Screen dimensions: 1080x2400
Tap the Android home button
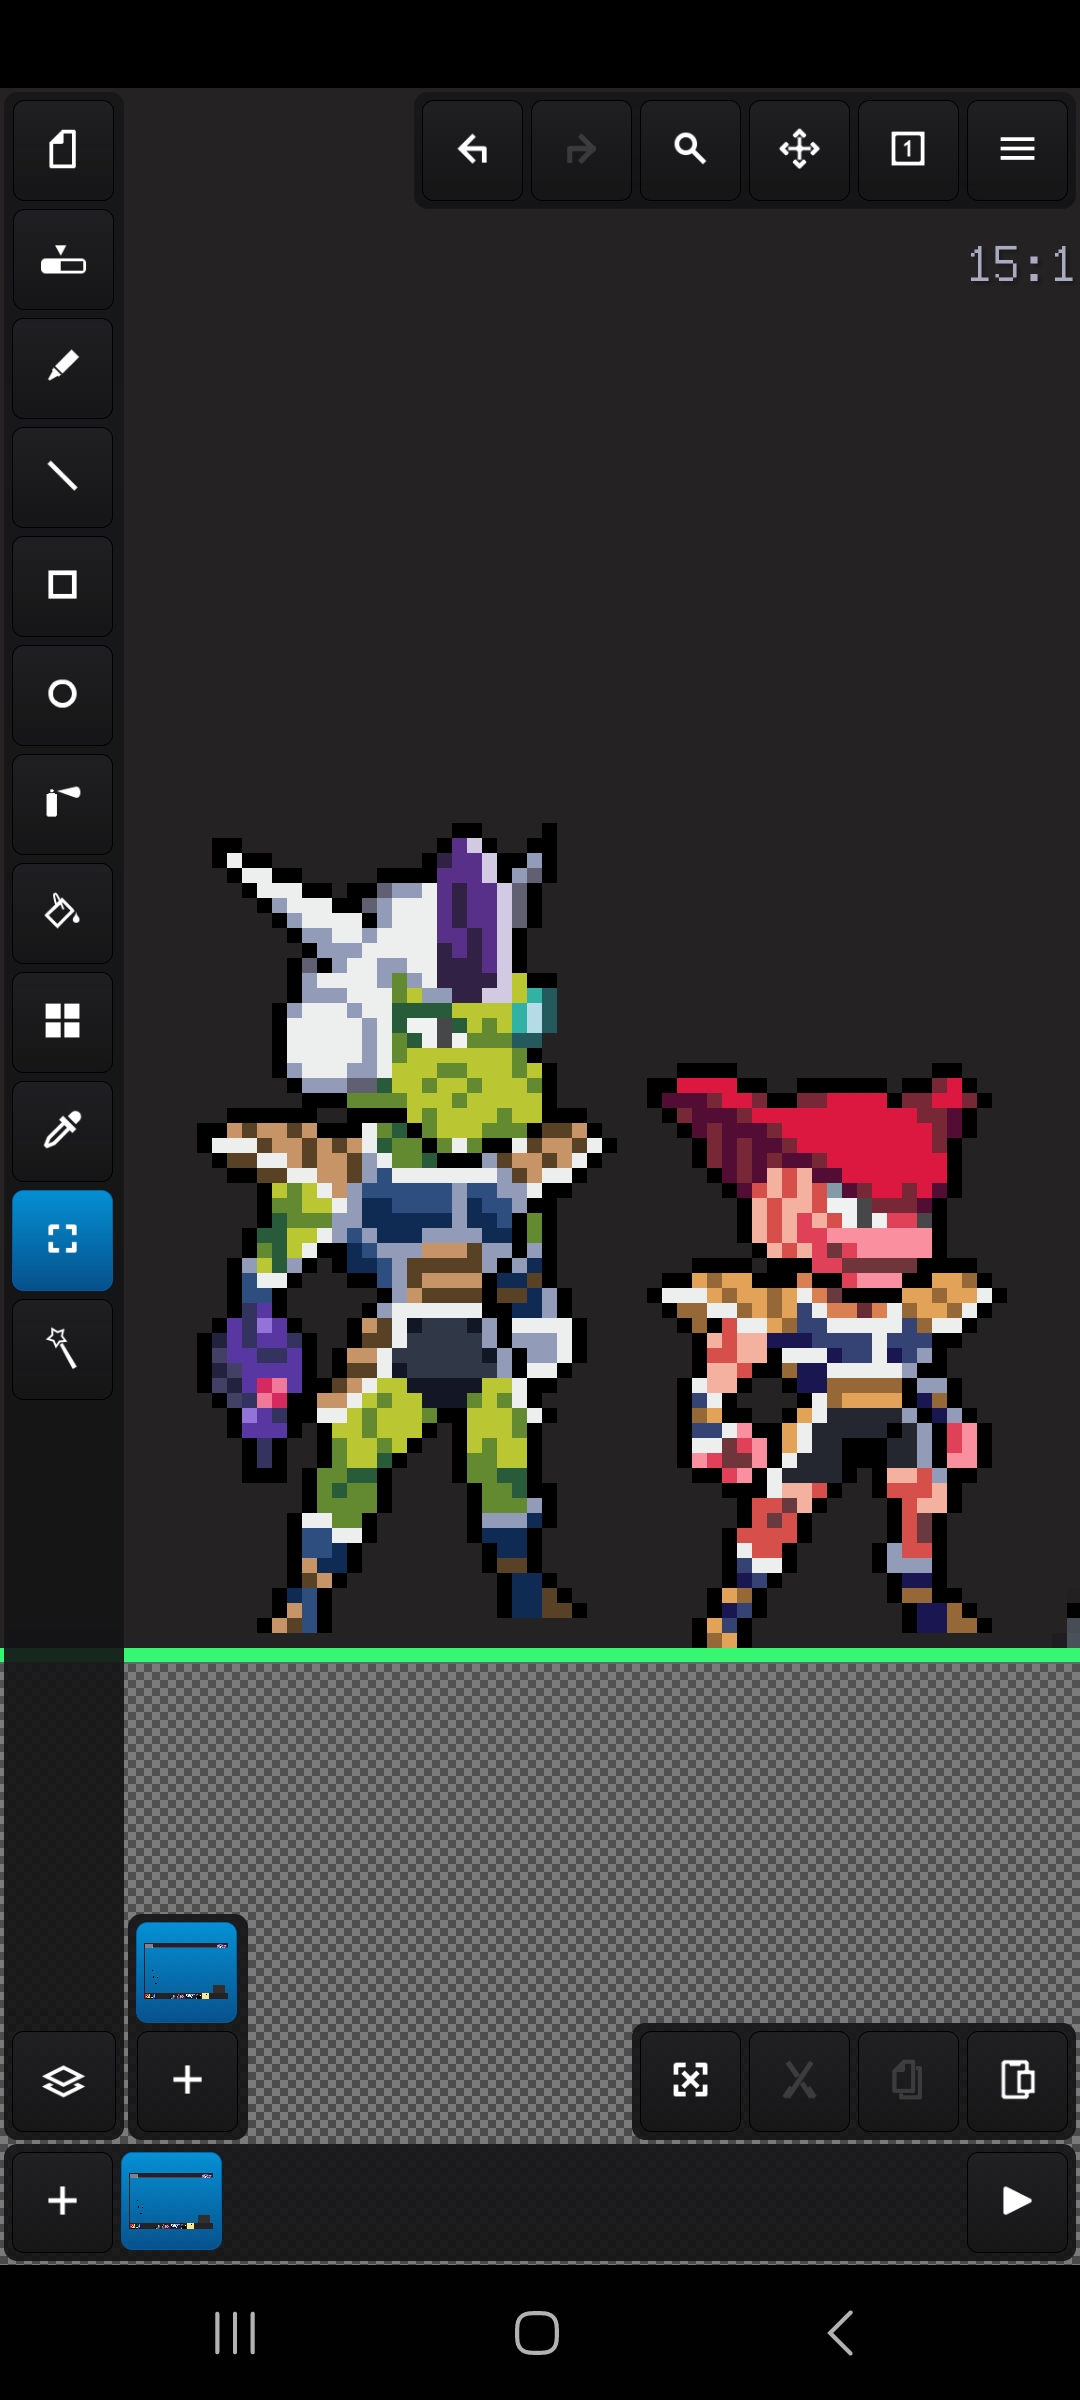coord(537,2333)
